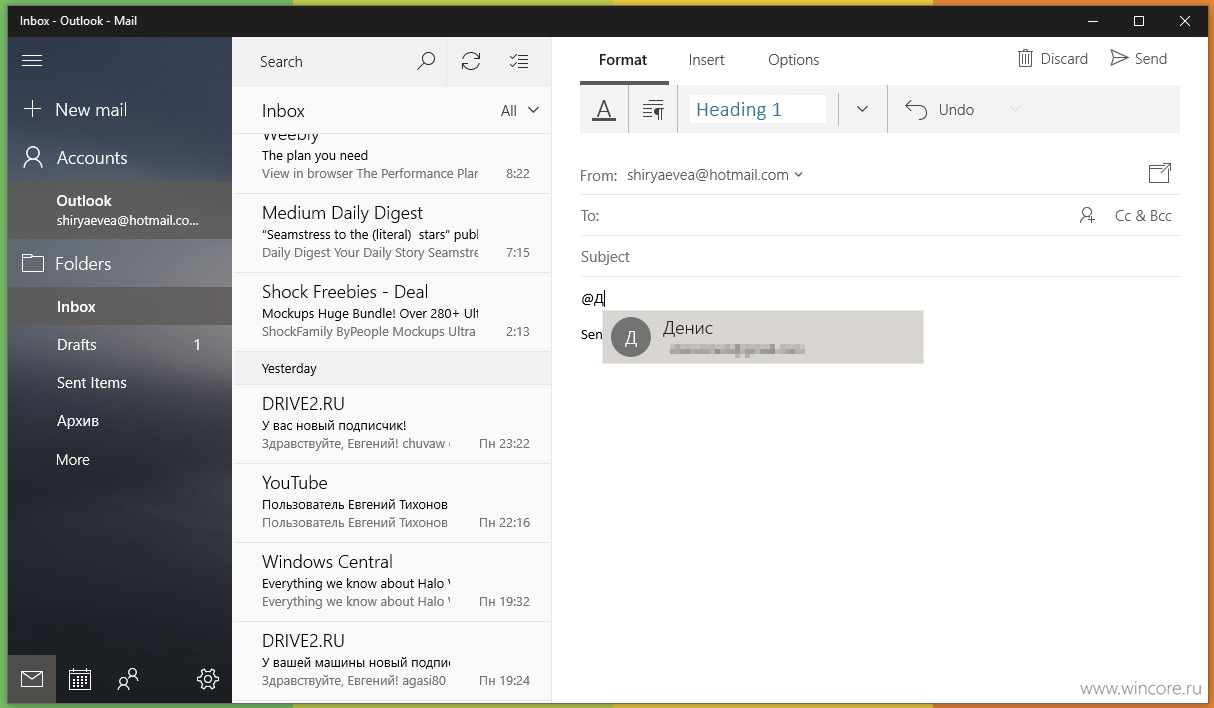Expand the styles gallery dropdown
The width and height of the screenshot is (1214, 708).
click(x=862, y=110)
